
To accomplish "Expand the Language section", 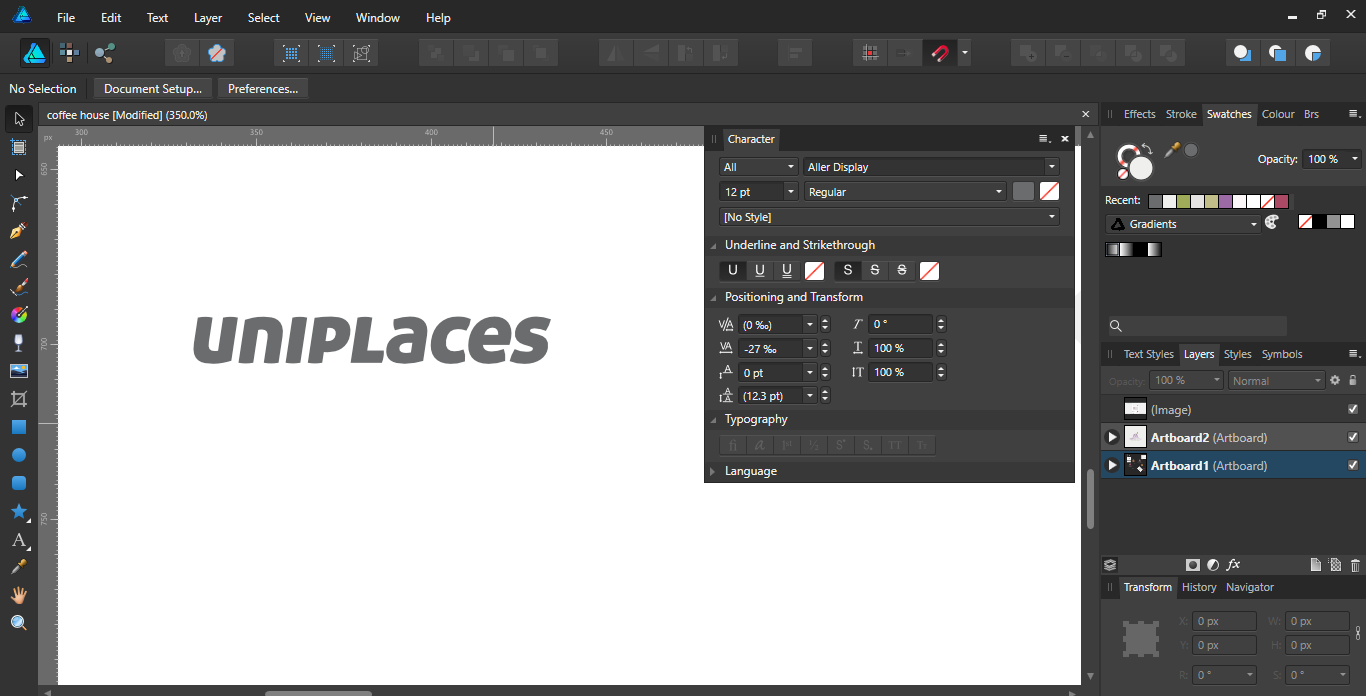I will [713, 471].
